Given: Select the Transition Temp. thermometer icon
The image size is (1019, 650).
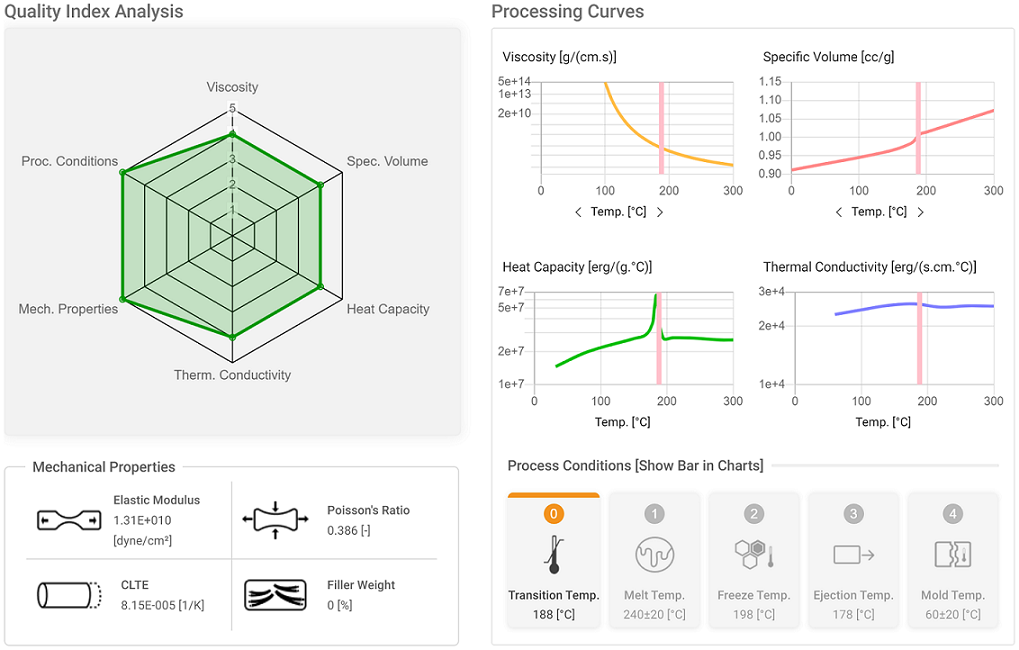Looking at the screenshot, I should click(554, 554).
